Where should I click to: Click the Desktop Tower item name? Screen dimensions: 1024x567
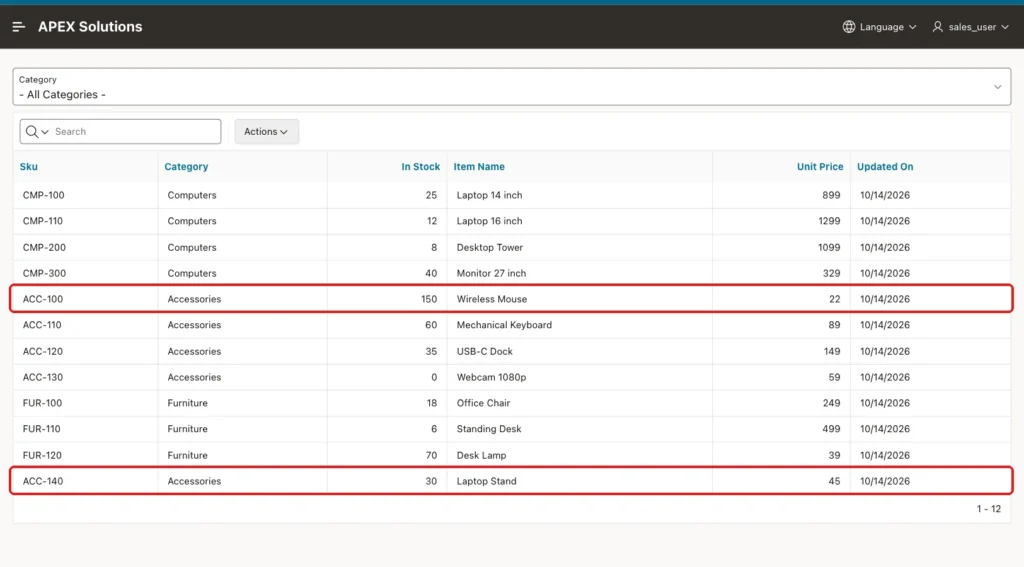point(490,248)
